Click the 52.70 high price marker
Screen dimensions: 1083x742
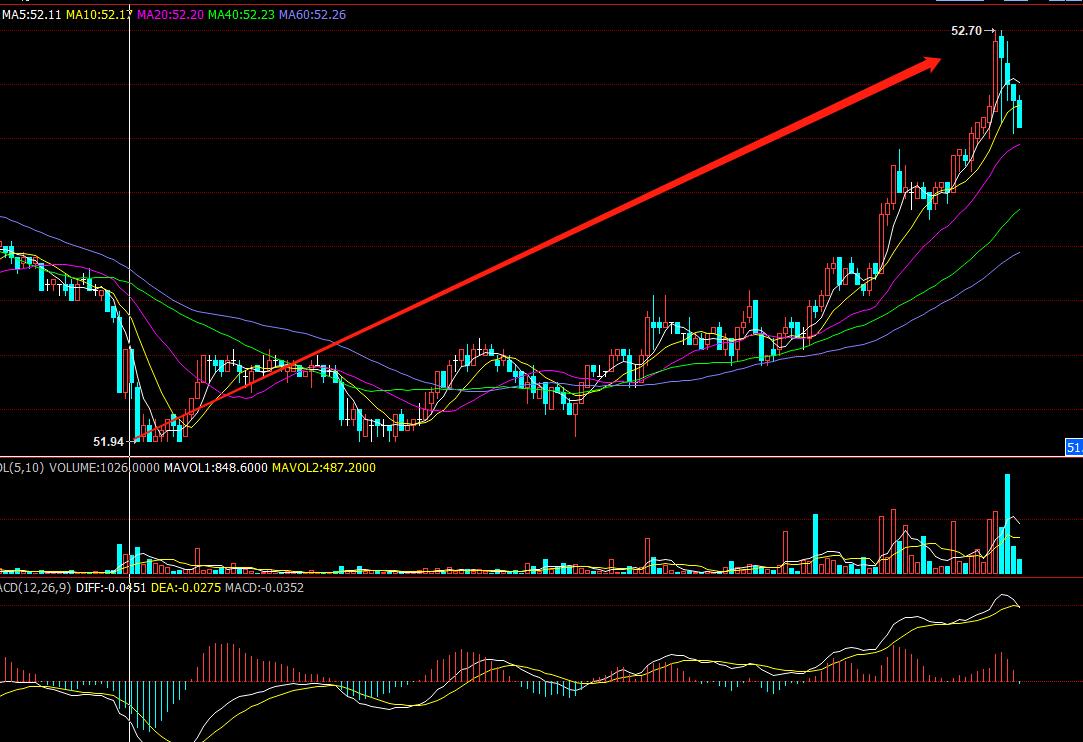click(x=966, y=31)
